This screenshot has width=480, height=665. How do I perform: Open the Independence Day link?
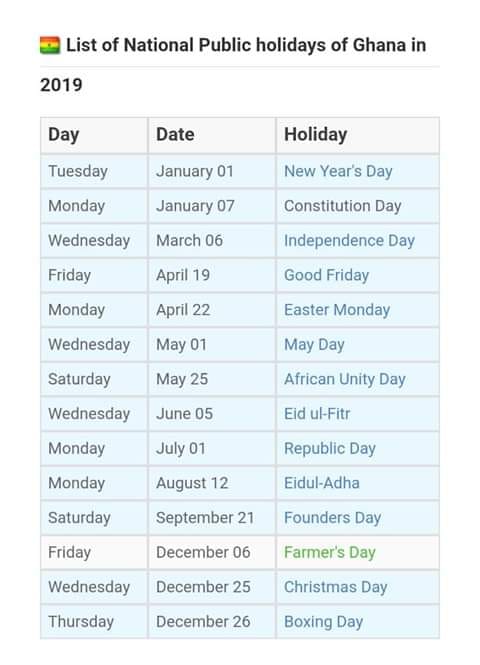click(349, 240)
